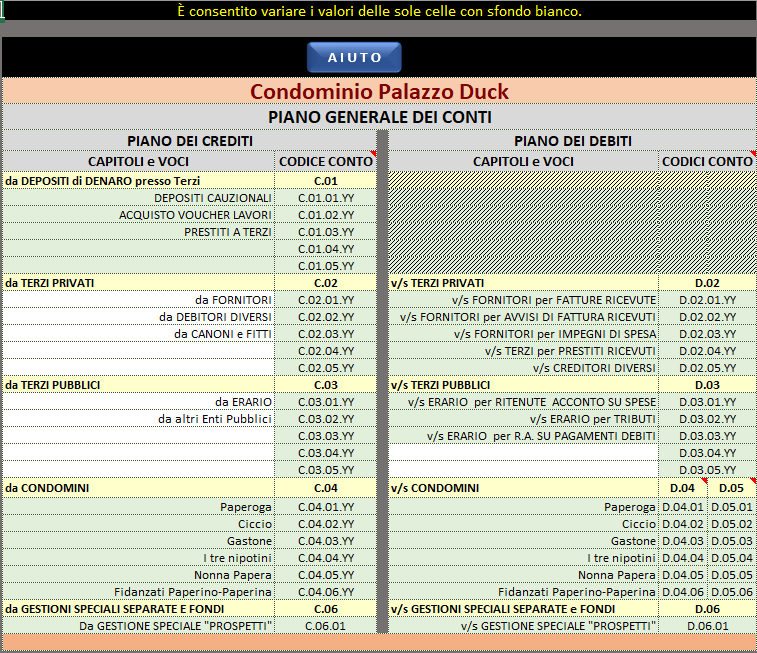The height and width of the screenshot is (653, 757).
Task: Select 'v/s ERARIO per RITENUTE ACCONTO SU SPESE'
Action: [523, 402]
